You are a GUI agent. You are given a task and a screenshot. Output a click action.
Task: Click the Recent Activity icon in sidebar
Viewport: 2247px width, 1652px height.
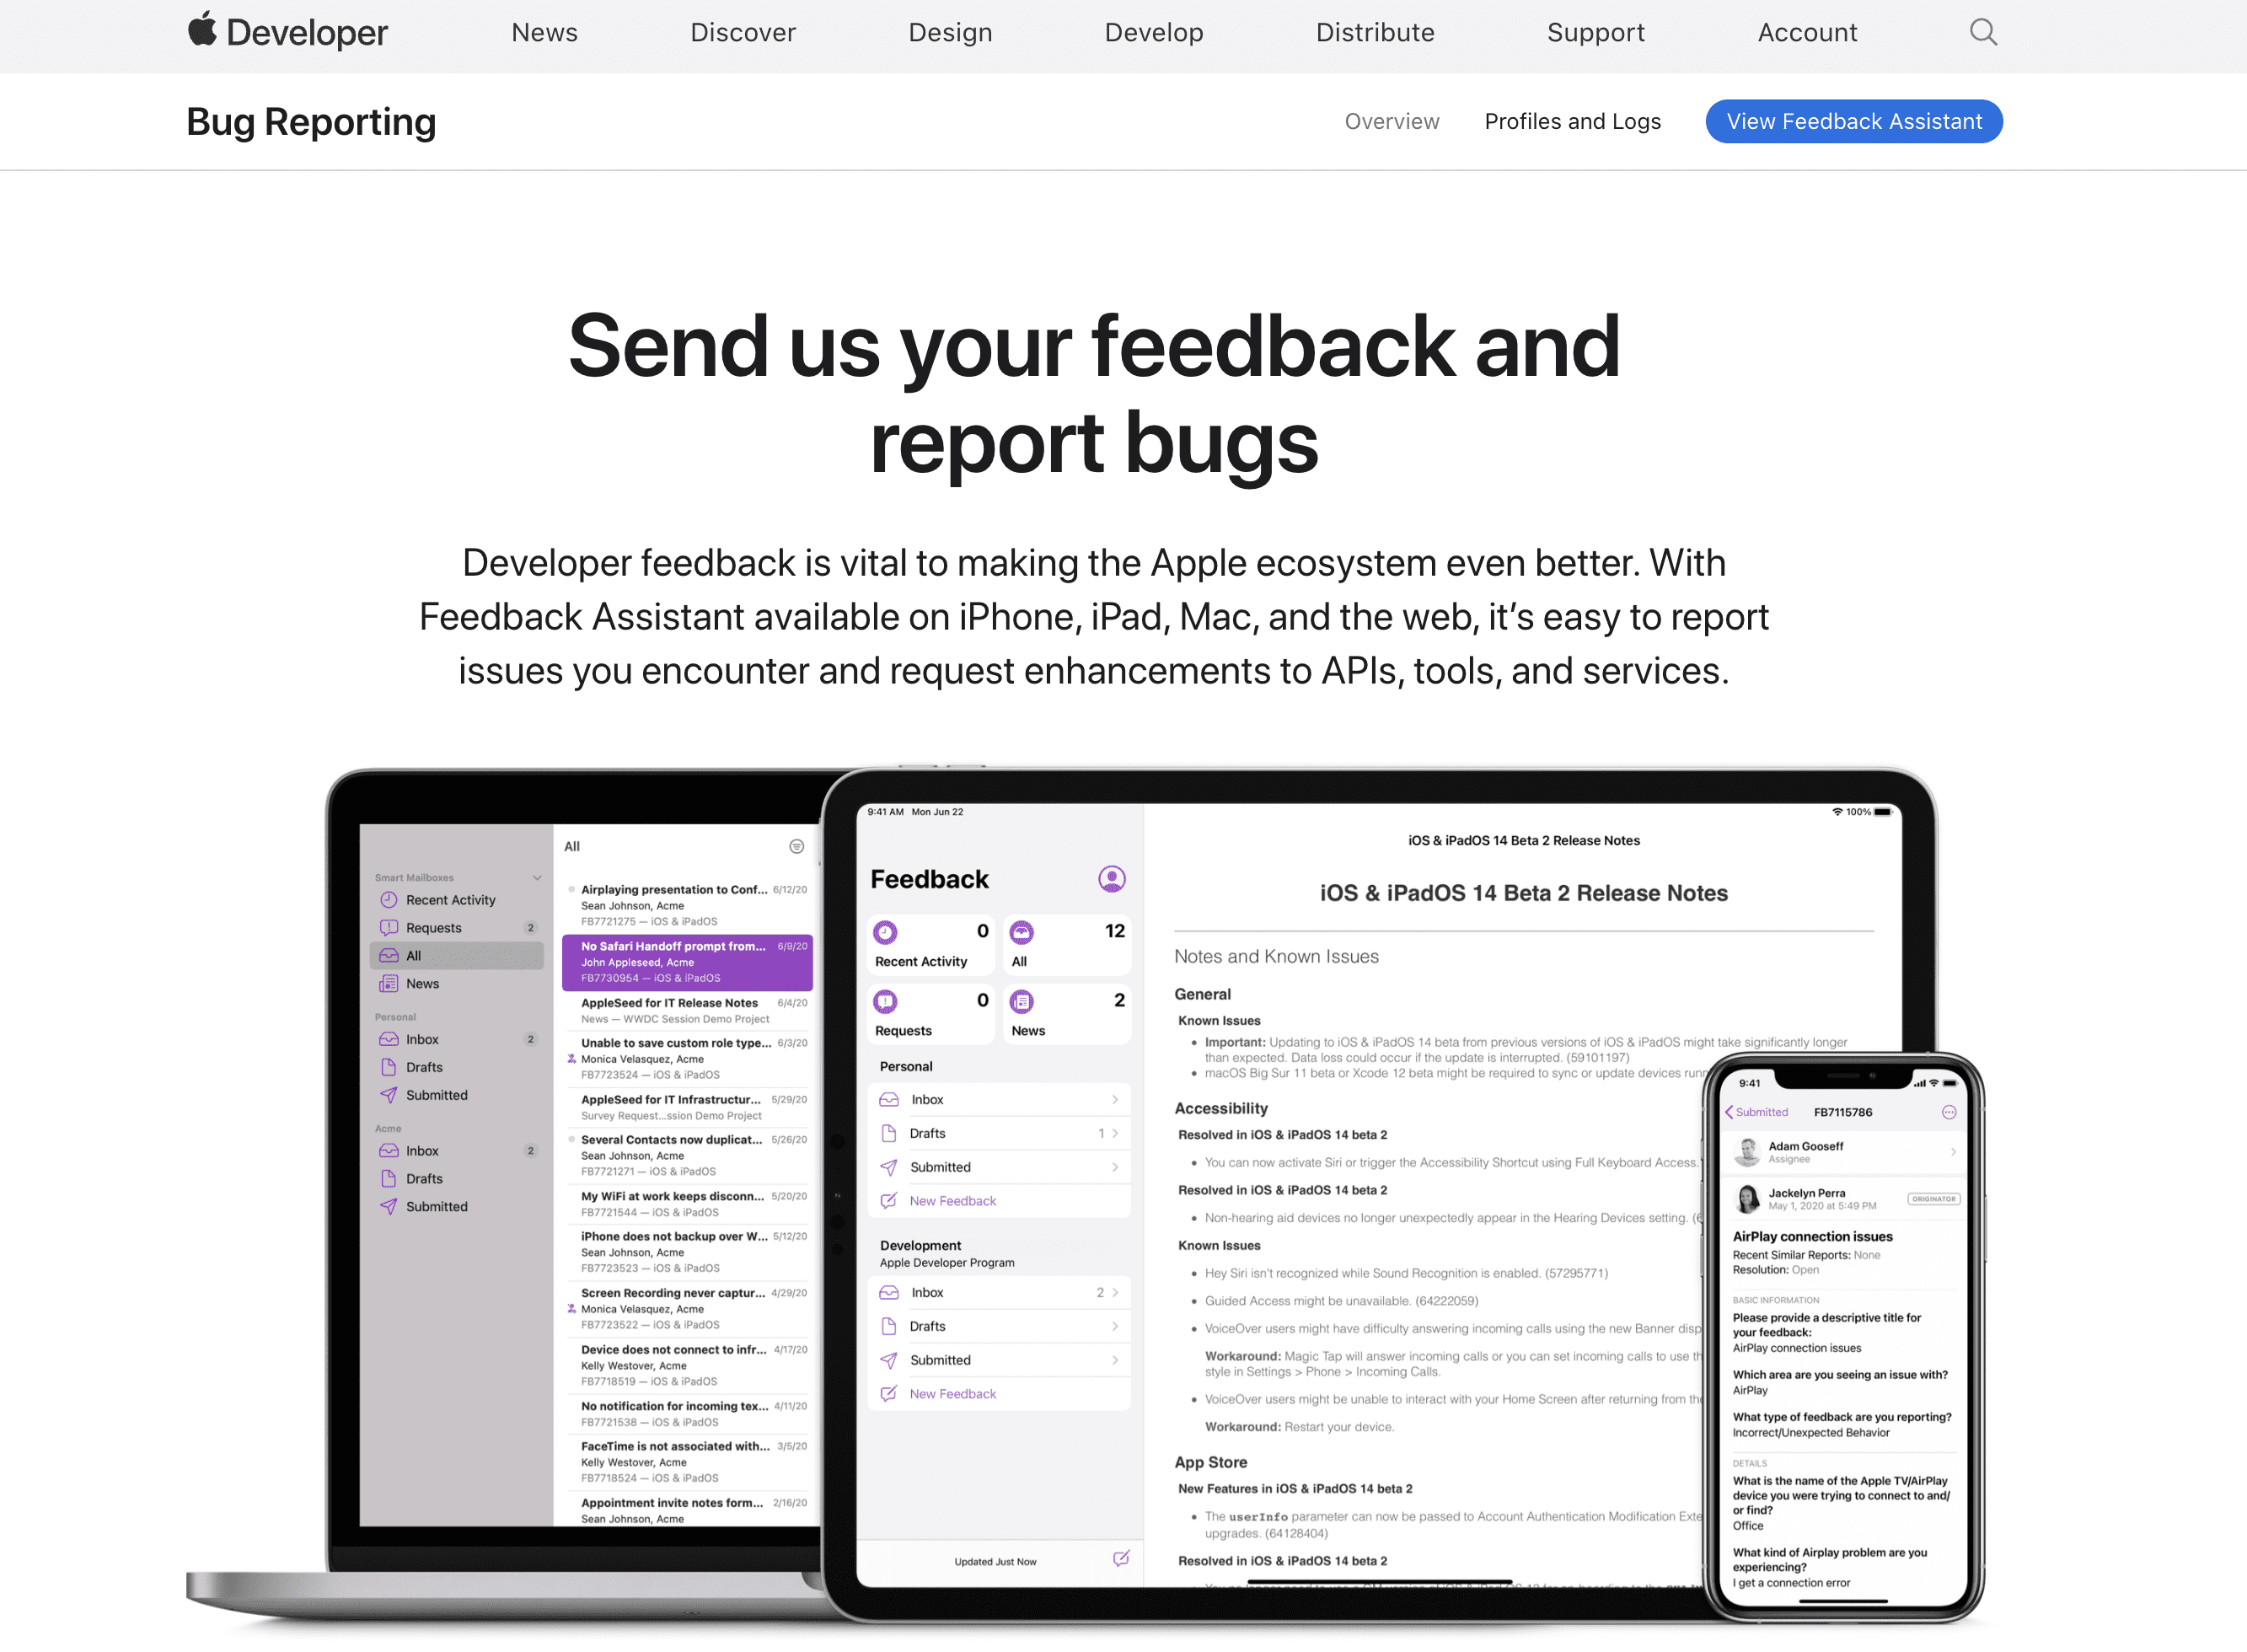tap(389, 898)
